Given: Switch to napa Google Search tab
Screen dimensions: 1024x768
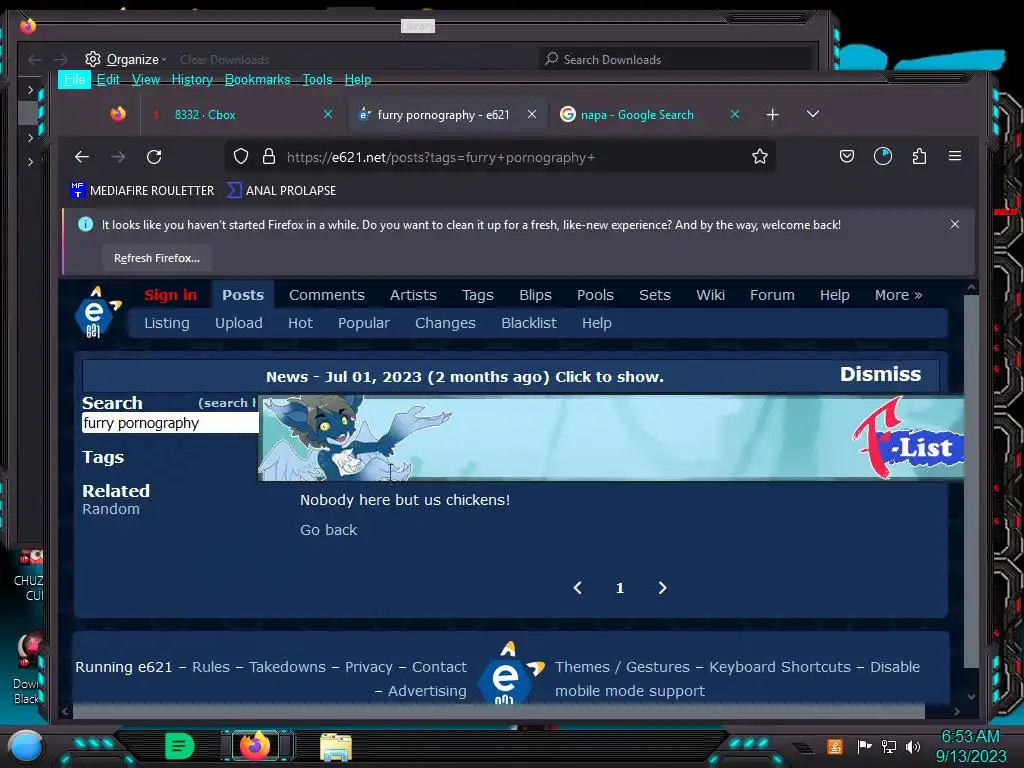Looking at the screenshot, I should click(650, 114).
